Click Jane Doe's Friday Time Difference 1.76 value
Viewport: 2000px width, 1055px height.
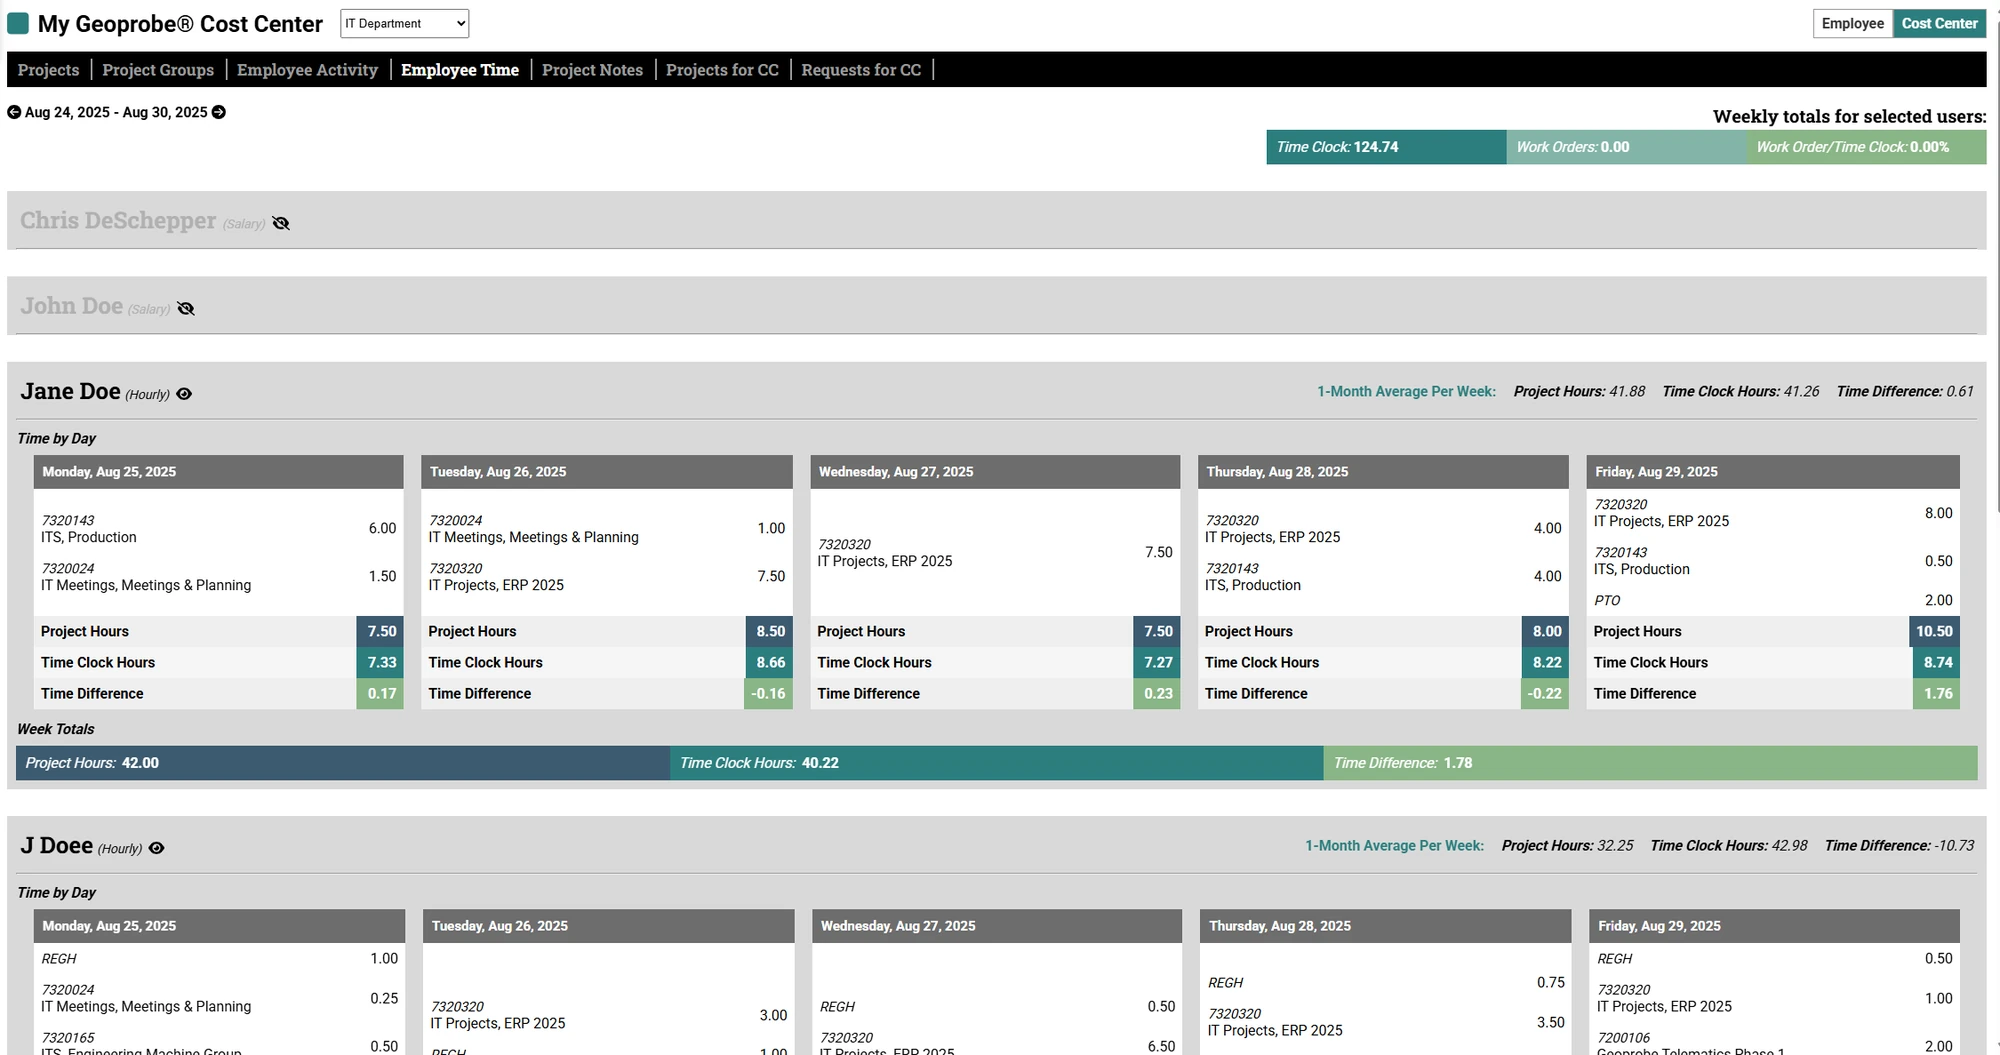click(x=1937, y=694)
